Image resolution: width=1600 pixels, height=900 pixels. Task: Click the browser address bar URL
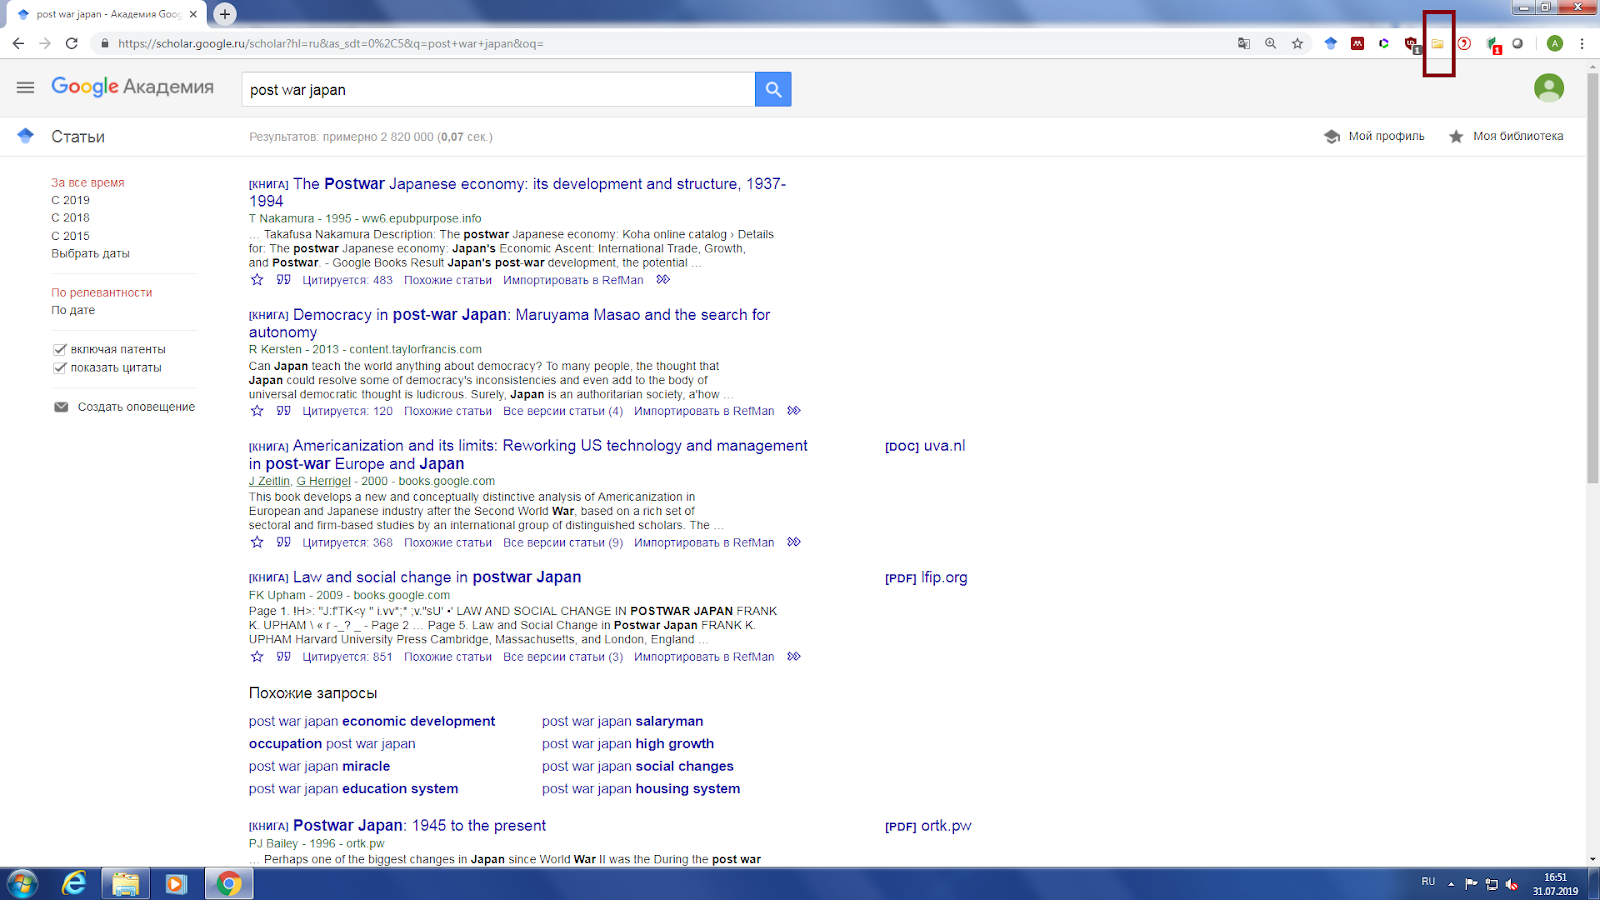(330, 44)
